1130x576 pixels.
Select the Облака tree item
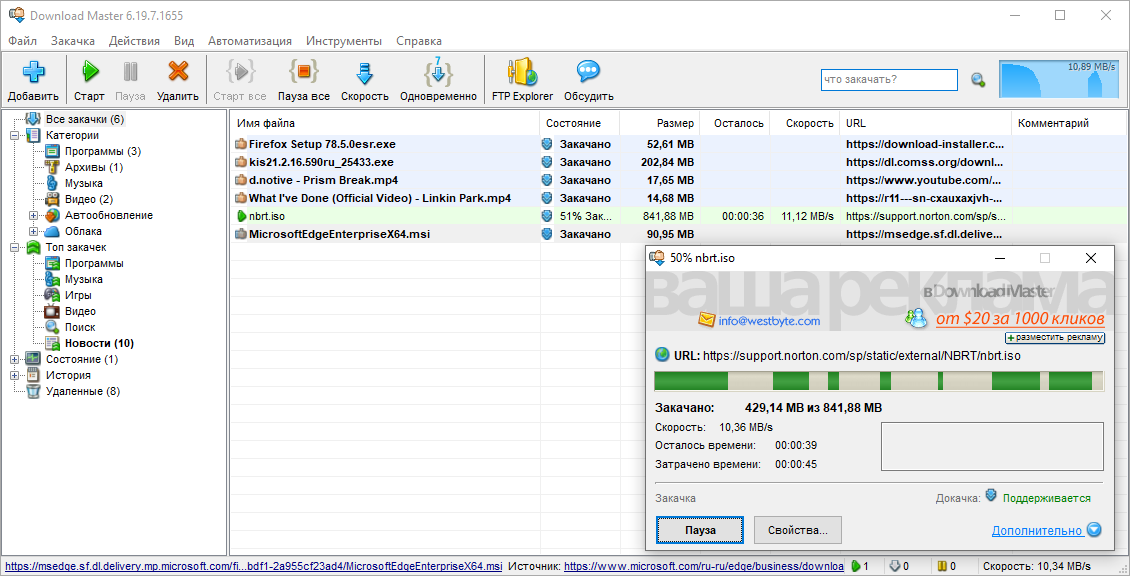[83, 231]
